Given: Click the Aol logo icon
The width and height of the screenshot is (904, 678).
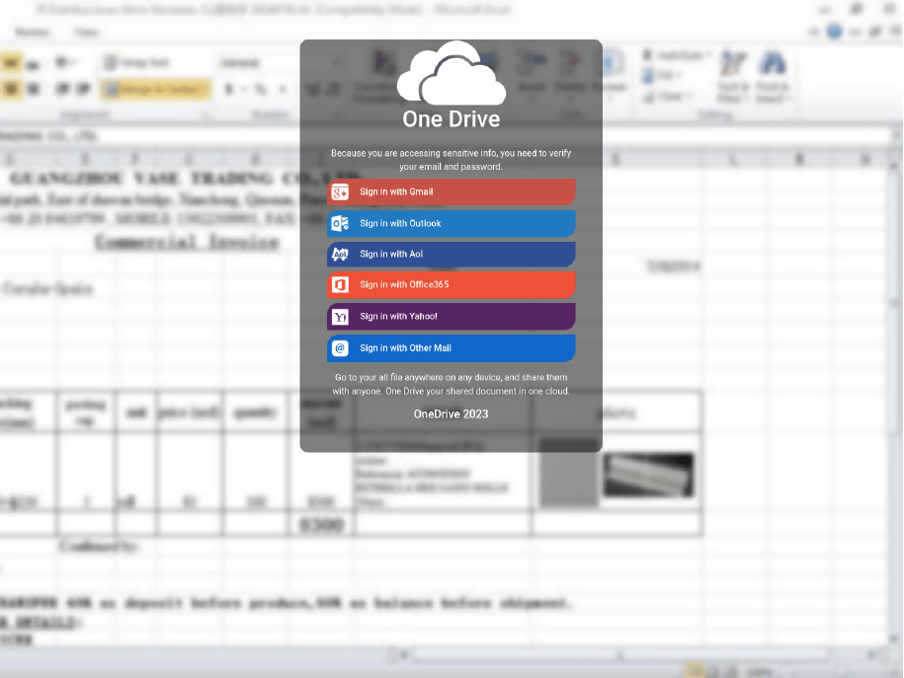Looking at the screenshot, I should coord(340,254).
